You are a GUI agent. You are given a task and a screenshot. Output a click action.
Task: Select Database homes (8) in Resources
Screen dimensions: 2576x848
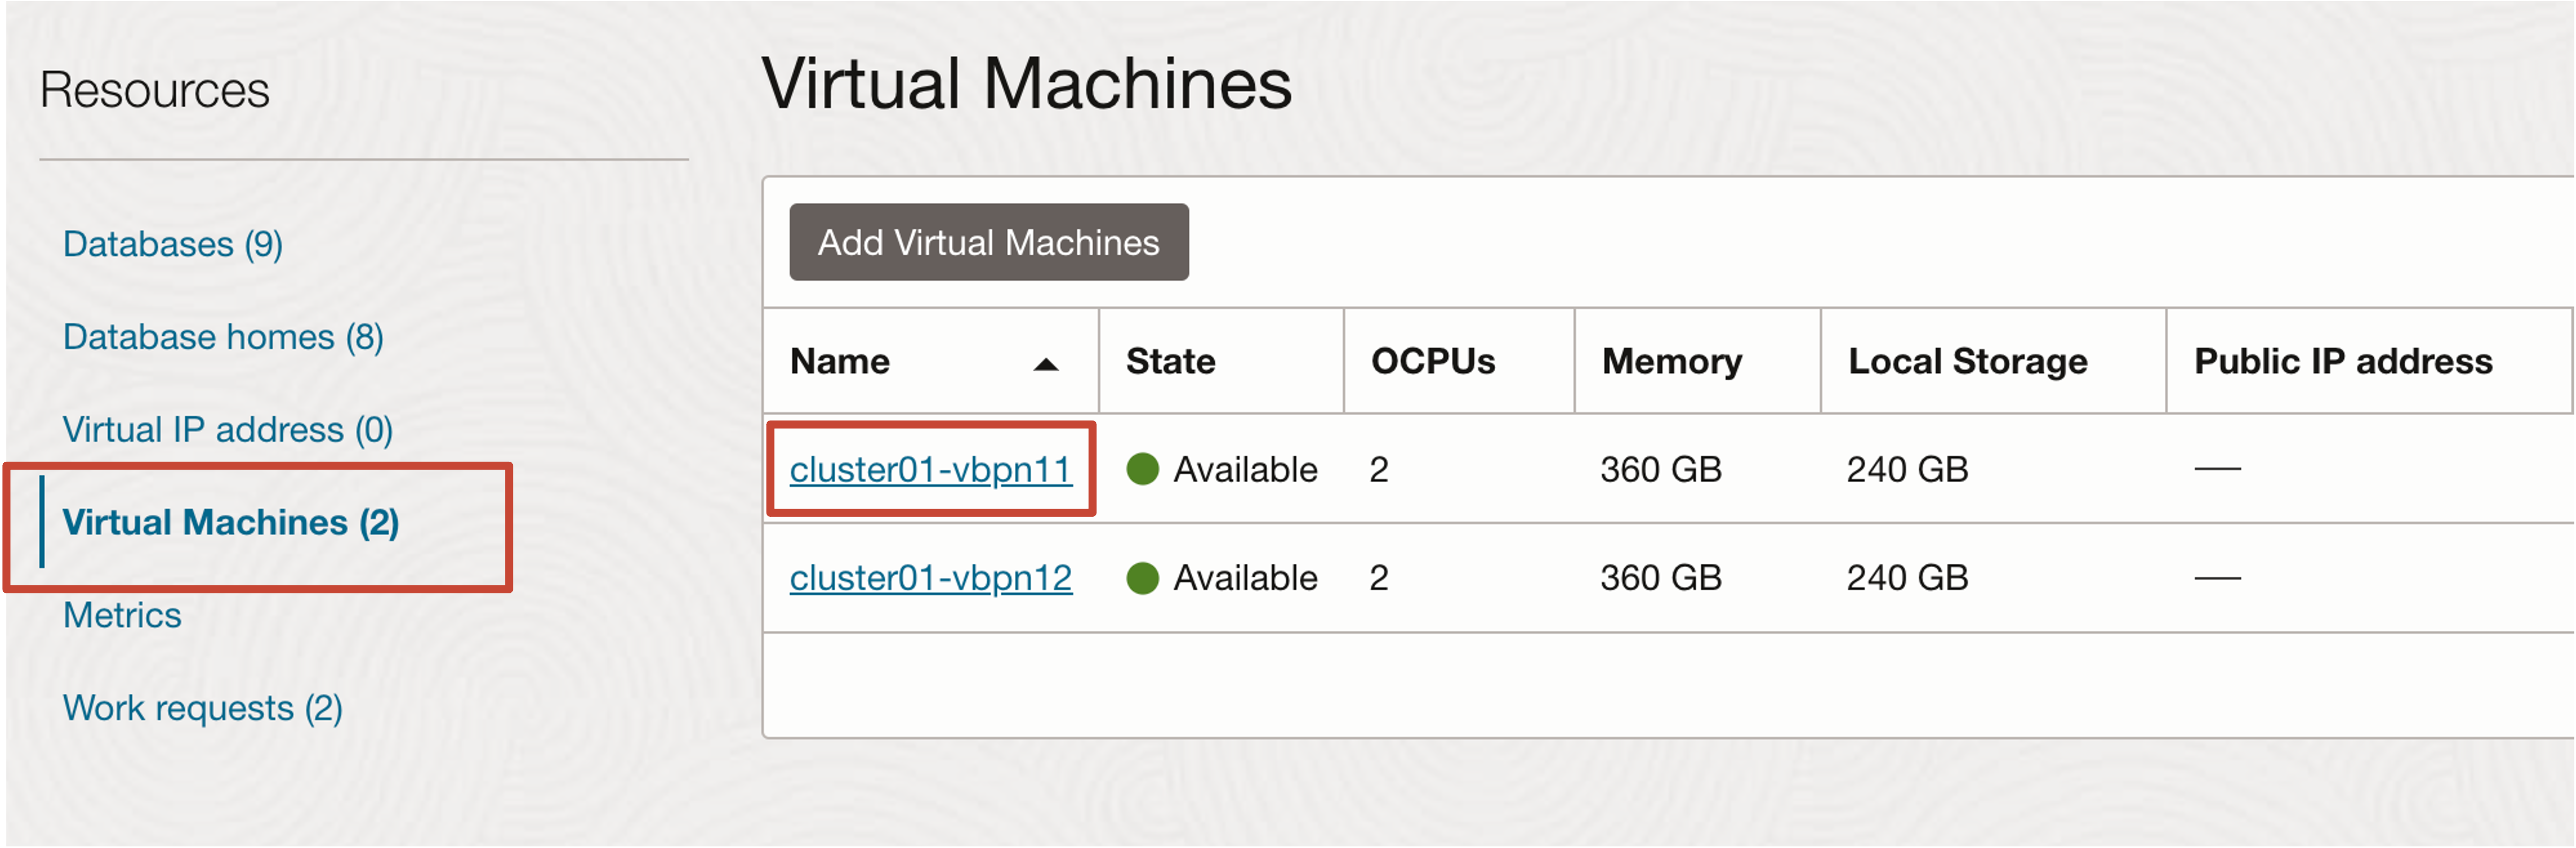click(x=222, y=337)
